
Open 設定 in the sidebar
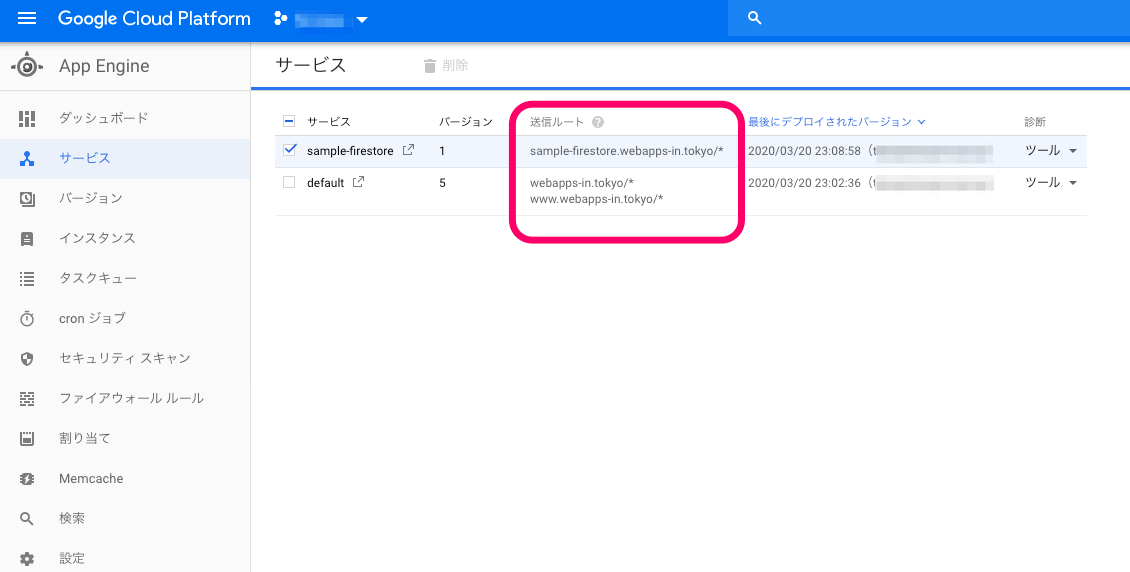[72, 558]
